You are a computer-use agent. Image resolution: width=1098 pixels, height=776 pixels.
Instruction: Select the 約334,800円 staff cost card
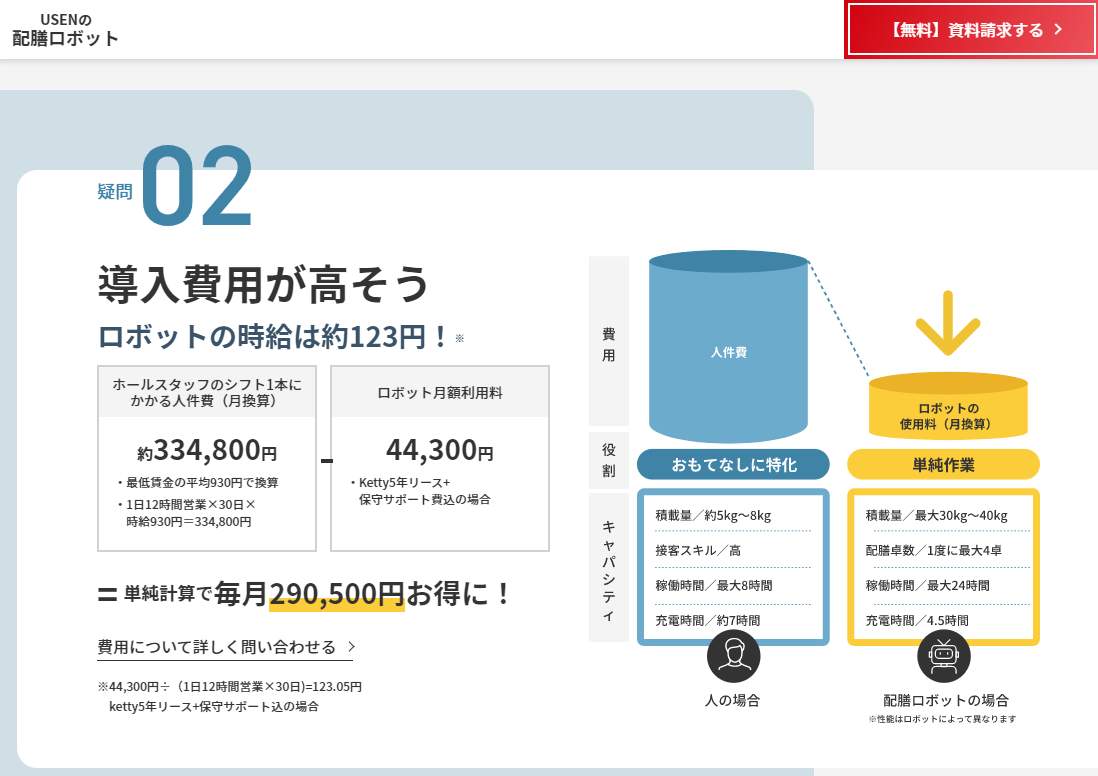click(x=208, y=459)
